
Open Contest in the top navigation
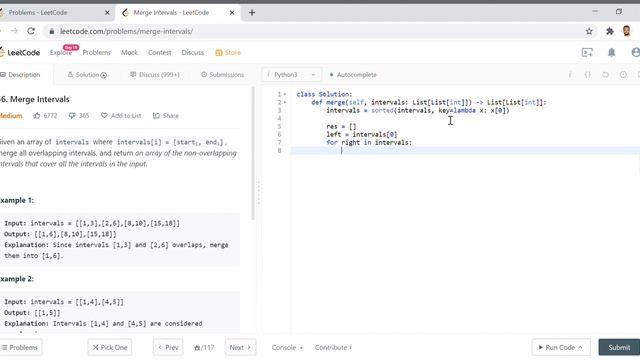[160, 52]
